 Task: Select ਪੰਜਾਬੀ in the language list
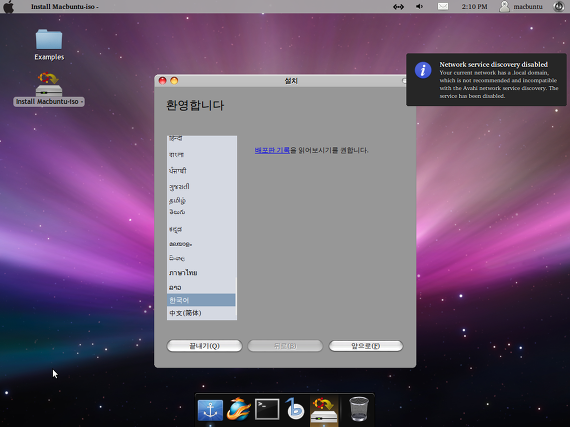pyautogui.click(x=201, y=170)
